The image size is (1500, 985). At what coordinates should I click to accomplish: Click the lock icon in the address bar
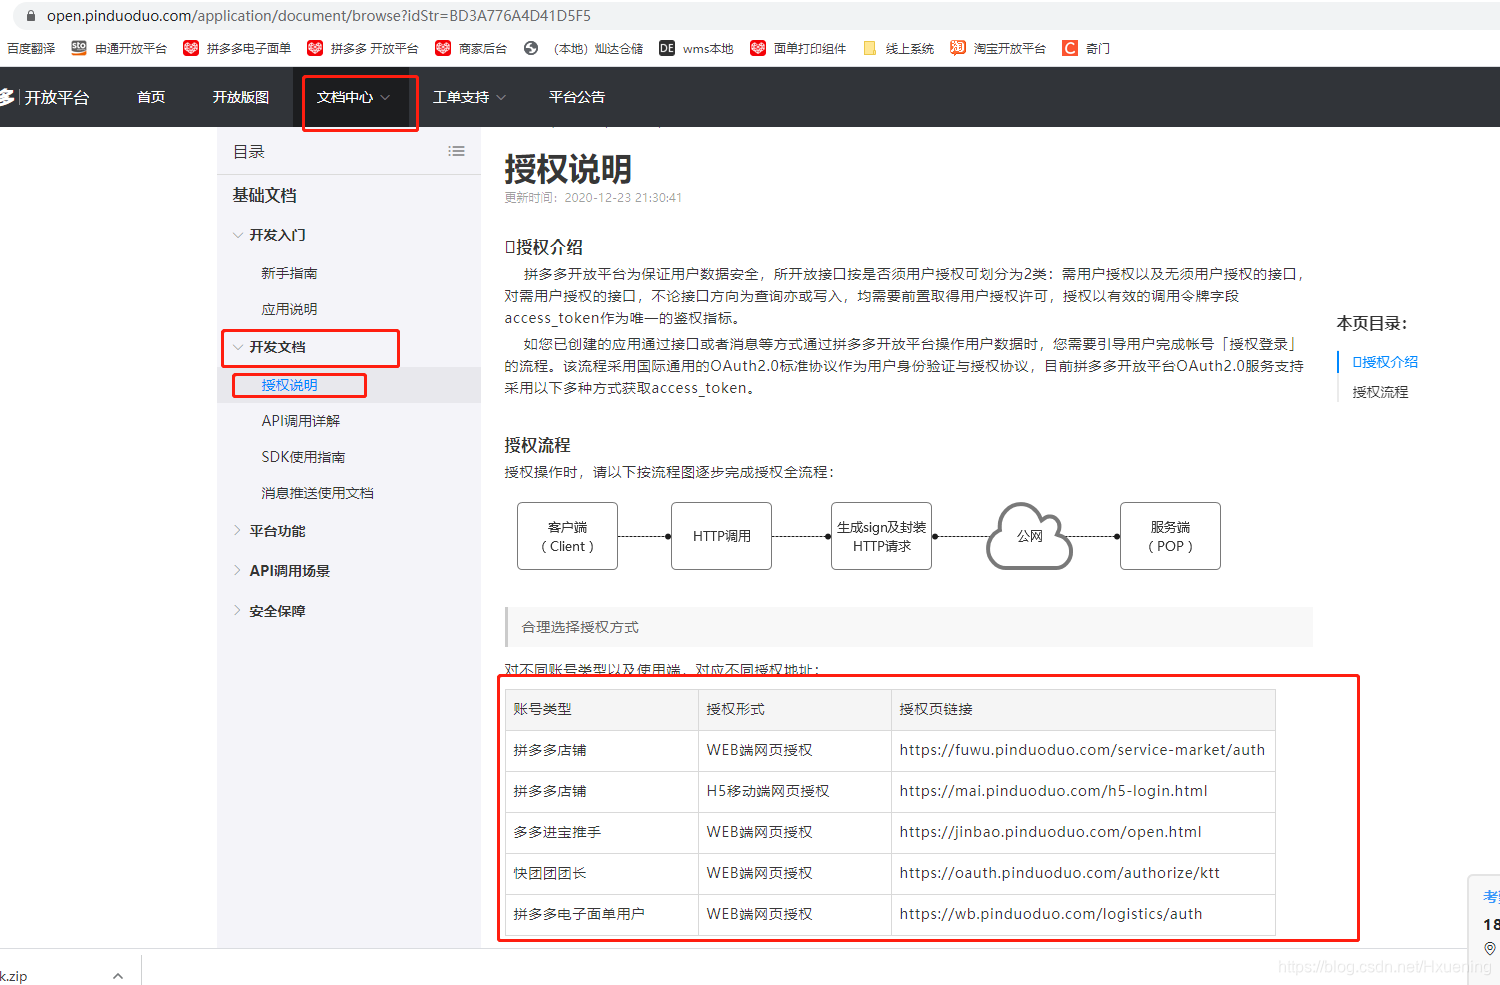[31, 16]
